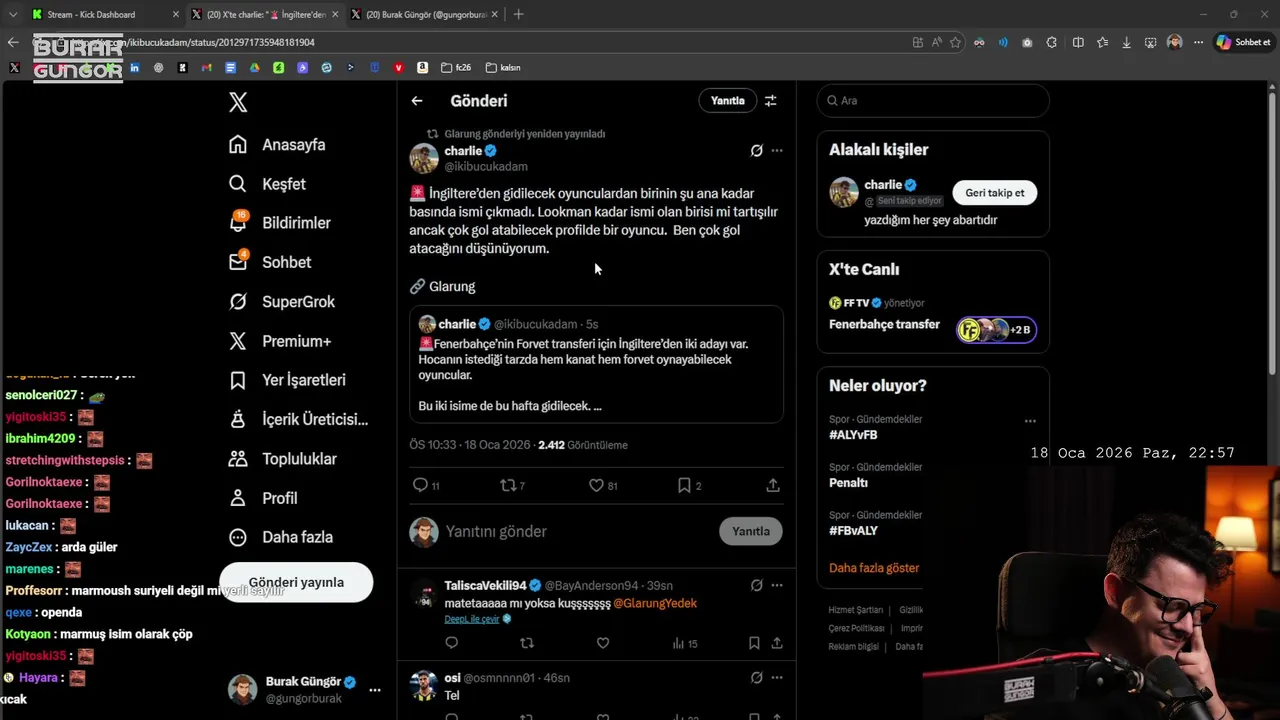The image size is (1280, 720).
Task: Open Keşfet explore page
Action: click(x=267, y=184)
